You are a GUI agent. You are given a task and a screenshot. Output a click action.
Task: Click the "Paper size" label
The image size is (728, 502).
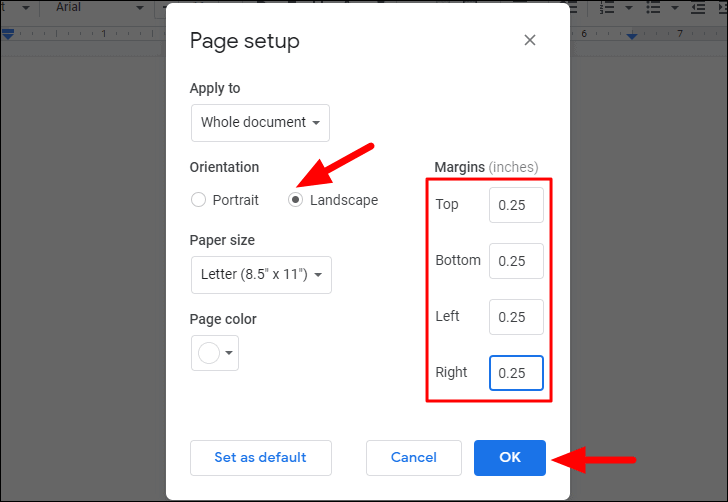pos(222,241)
